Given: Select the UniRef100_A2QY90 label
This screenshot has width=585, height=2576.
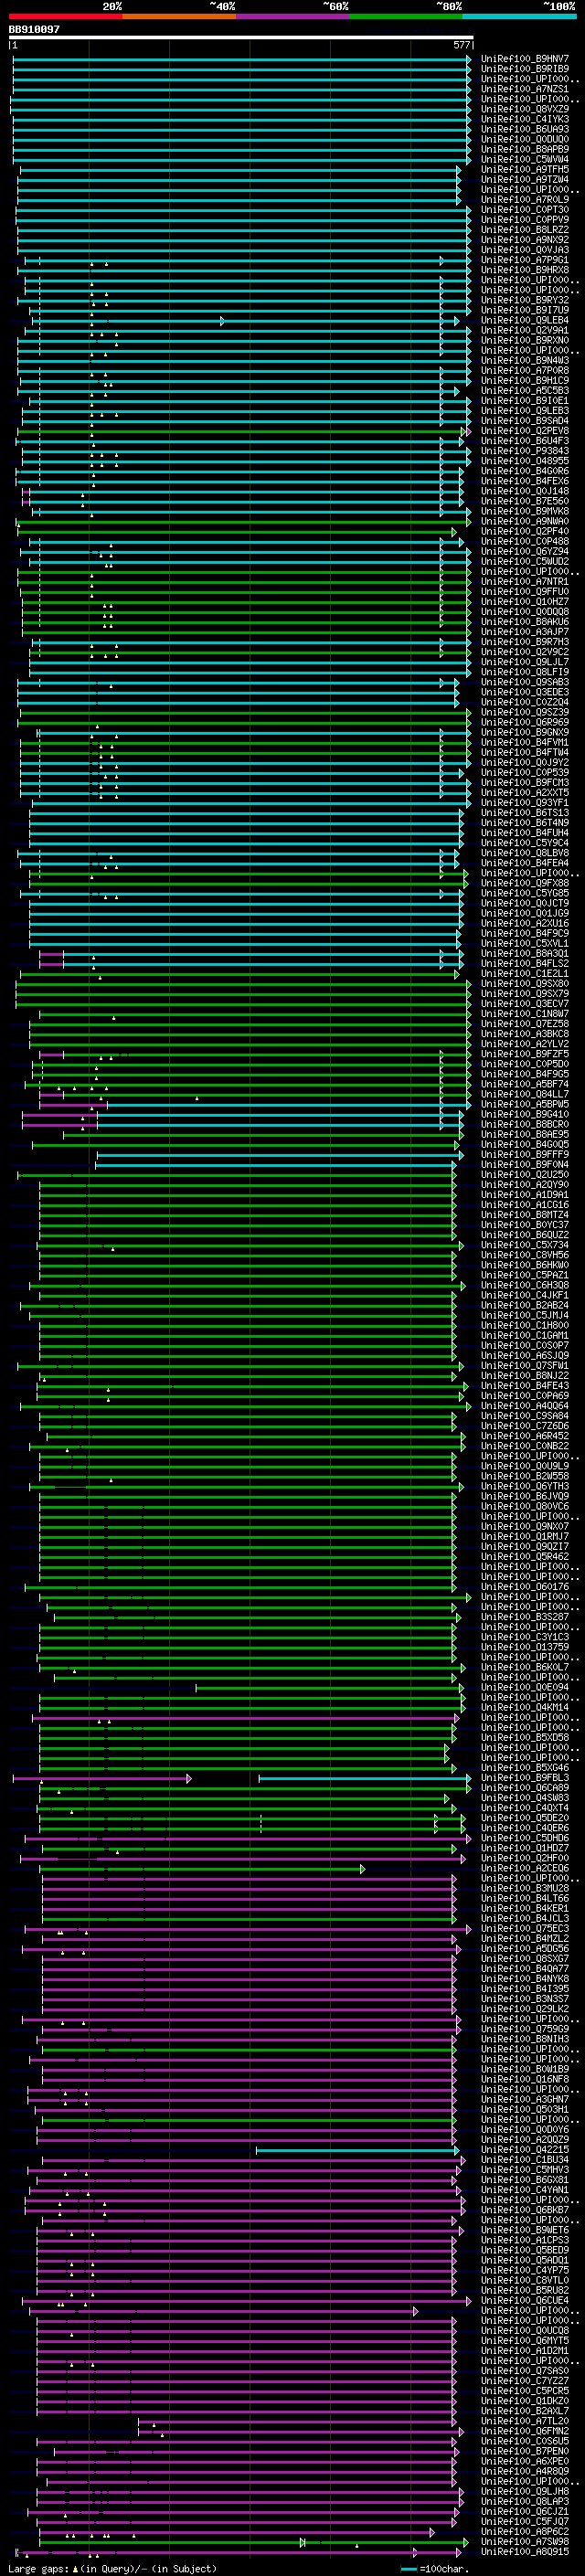Looking at the screenshot, I should (x=525, y=1184).
